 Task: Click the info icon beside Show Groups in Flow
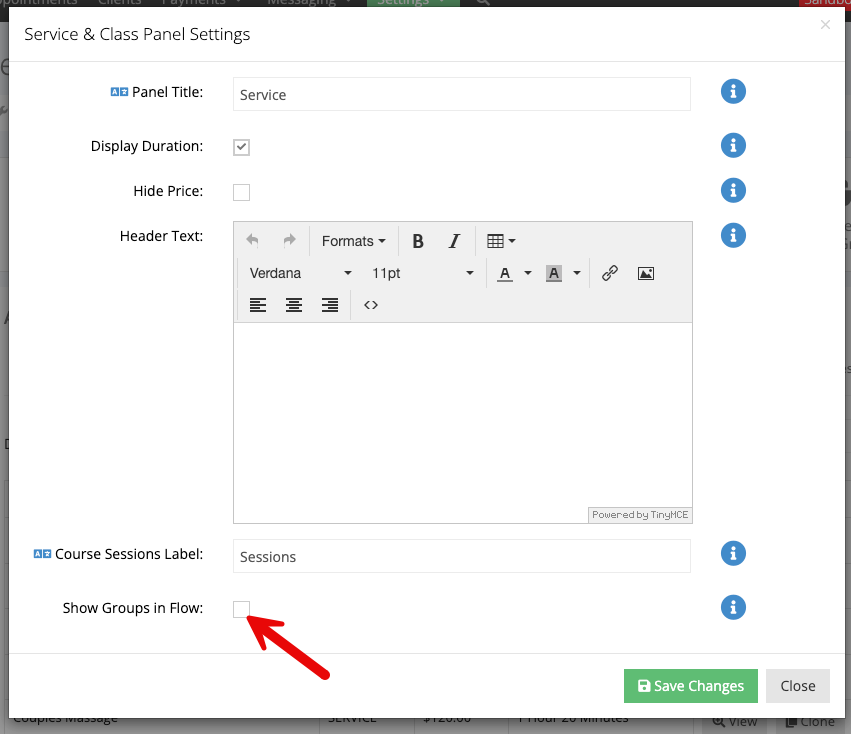point(733,607)
